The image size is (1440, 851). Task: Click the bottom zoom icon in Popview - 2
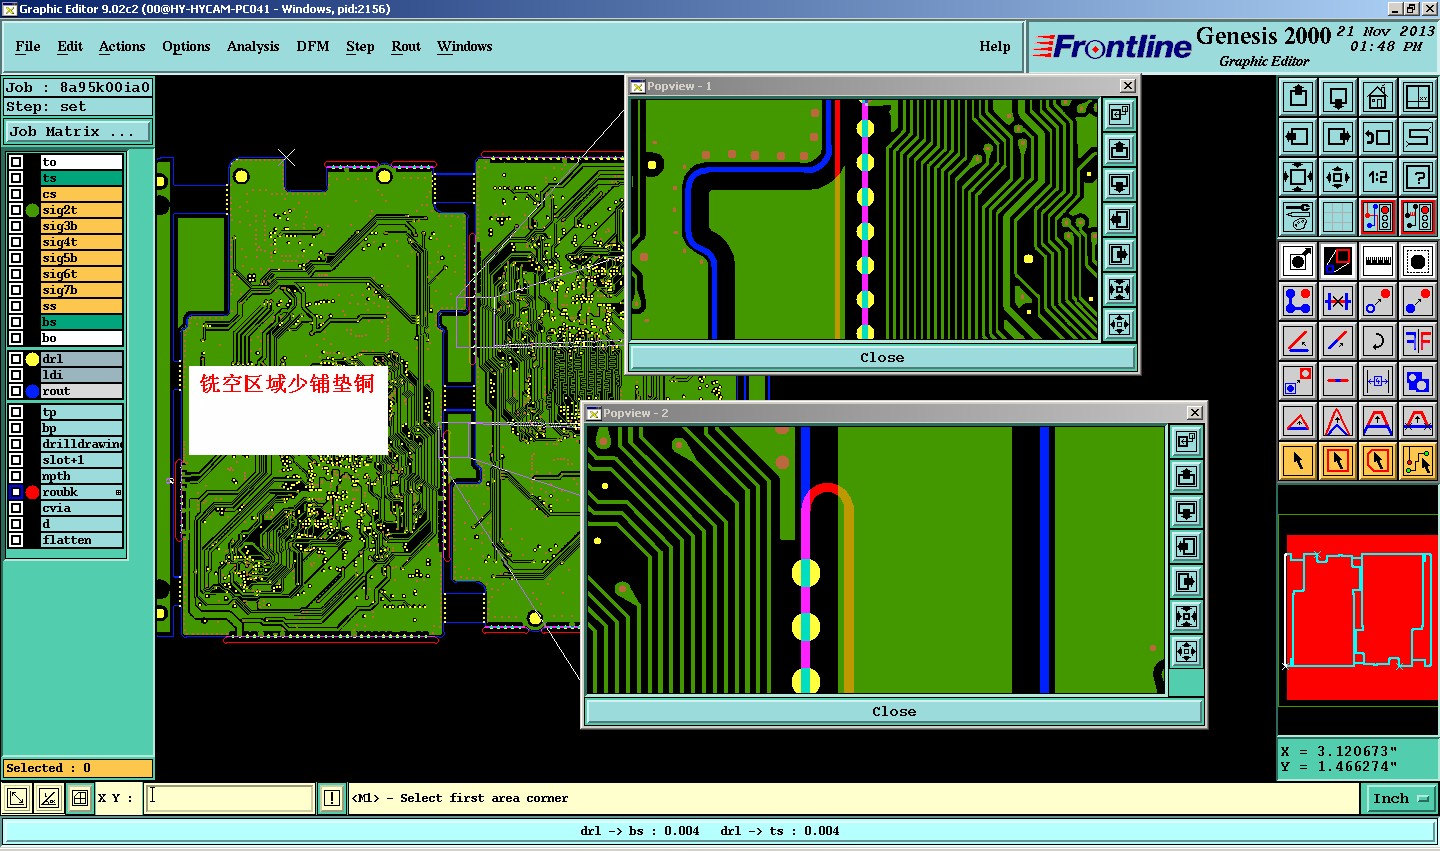[1186, 652]
